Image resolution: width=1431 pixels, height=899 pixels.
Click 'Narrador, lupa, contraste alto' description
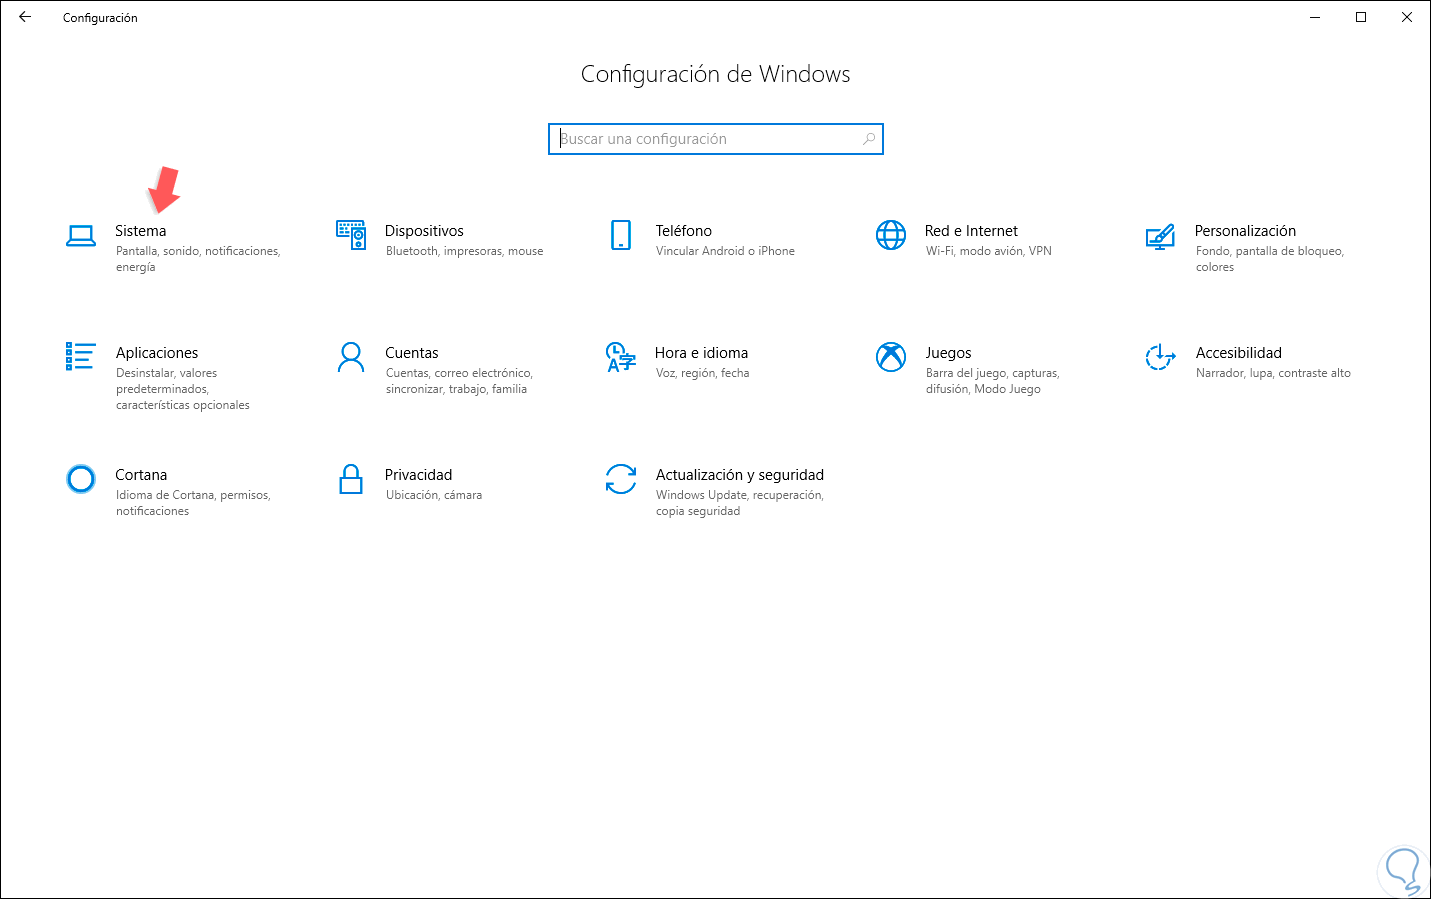pyautogui.click(x=1273, y=373)
